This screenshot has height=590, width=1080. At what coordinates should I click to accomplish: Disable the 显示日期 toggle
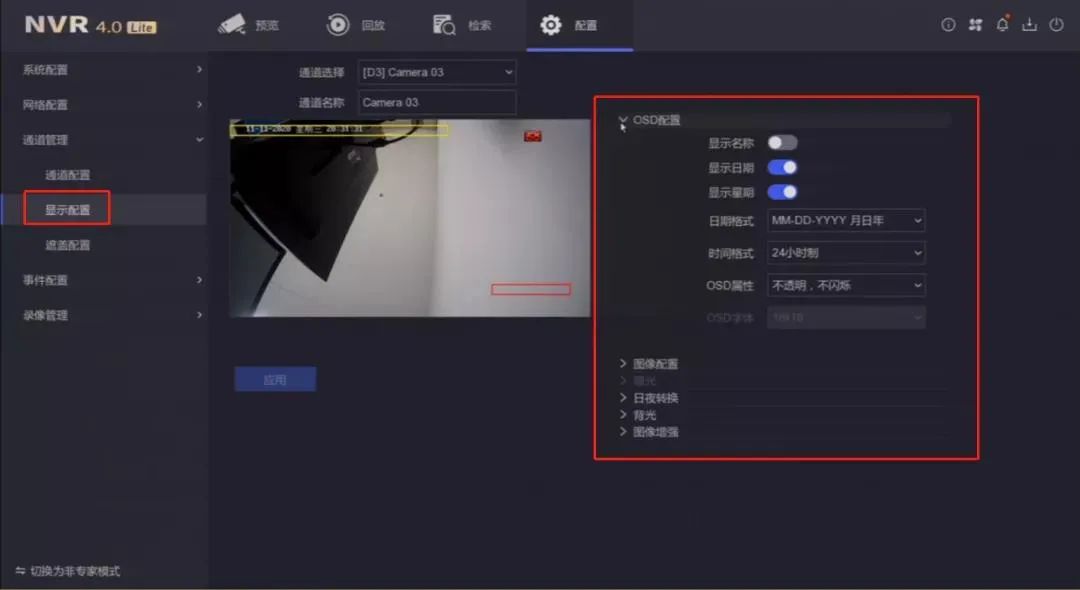782,167
